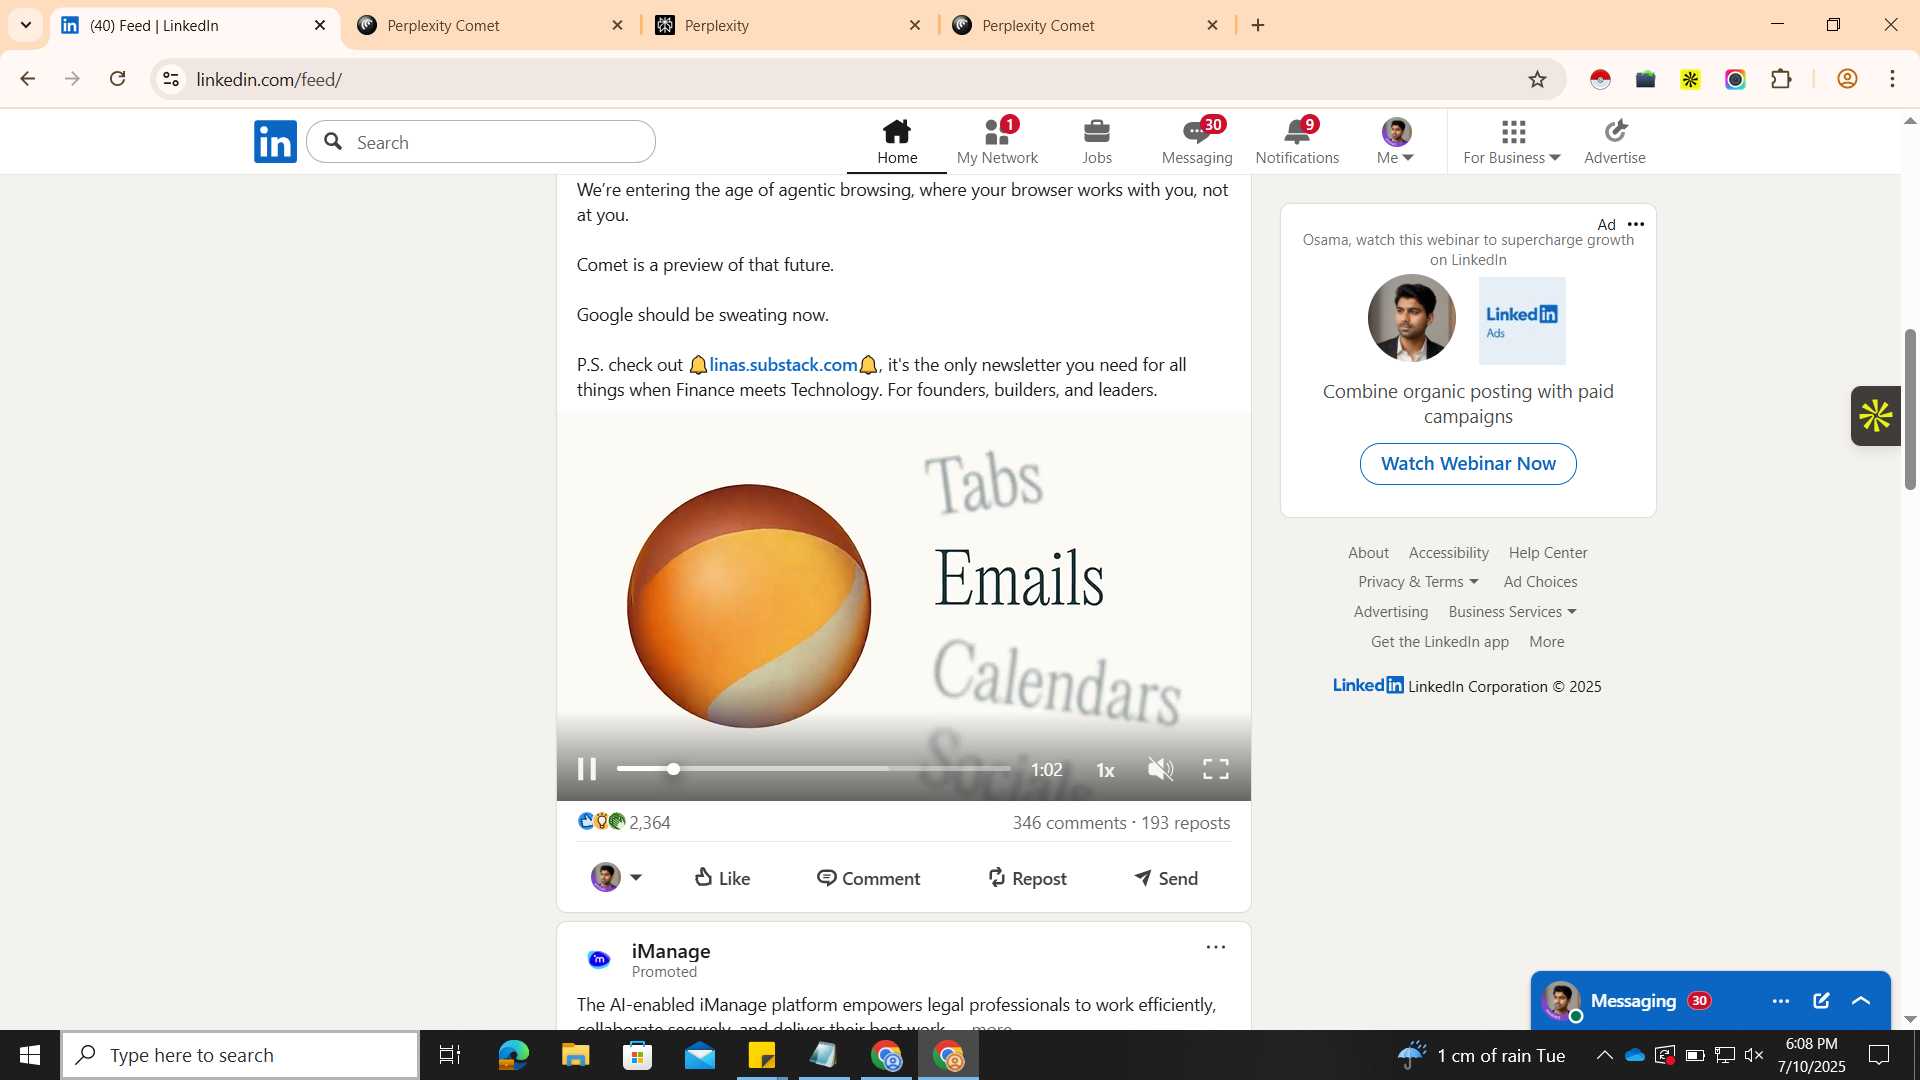This screenshot has height=1080, width=1920.
Task: Open the iManage post options menu
Action: pos(1216,947)
